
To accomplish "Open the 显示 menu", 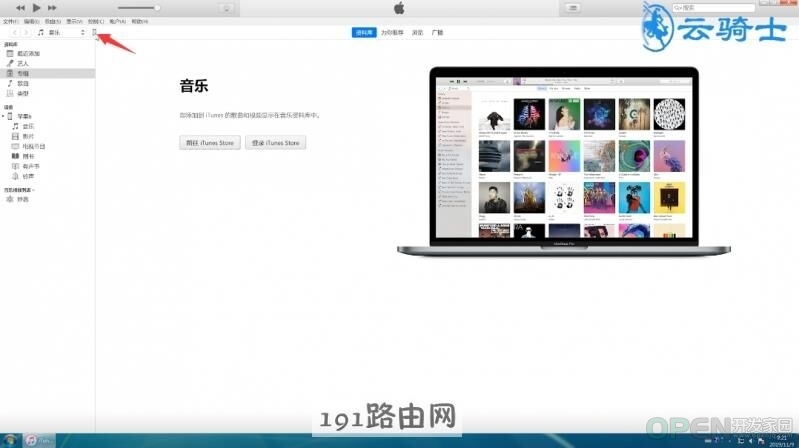I will tap(74, 21).
